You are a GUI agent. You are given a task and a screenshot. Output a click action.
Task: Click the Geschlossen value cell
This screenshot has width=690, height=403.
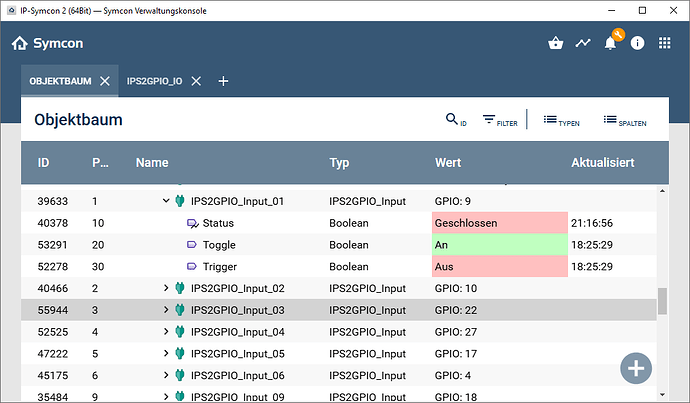pos(500,223)
